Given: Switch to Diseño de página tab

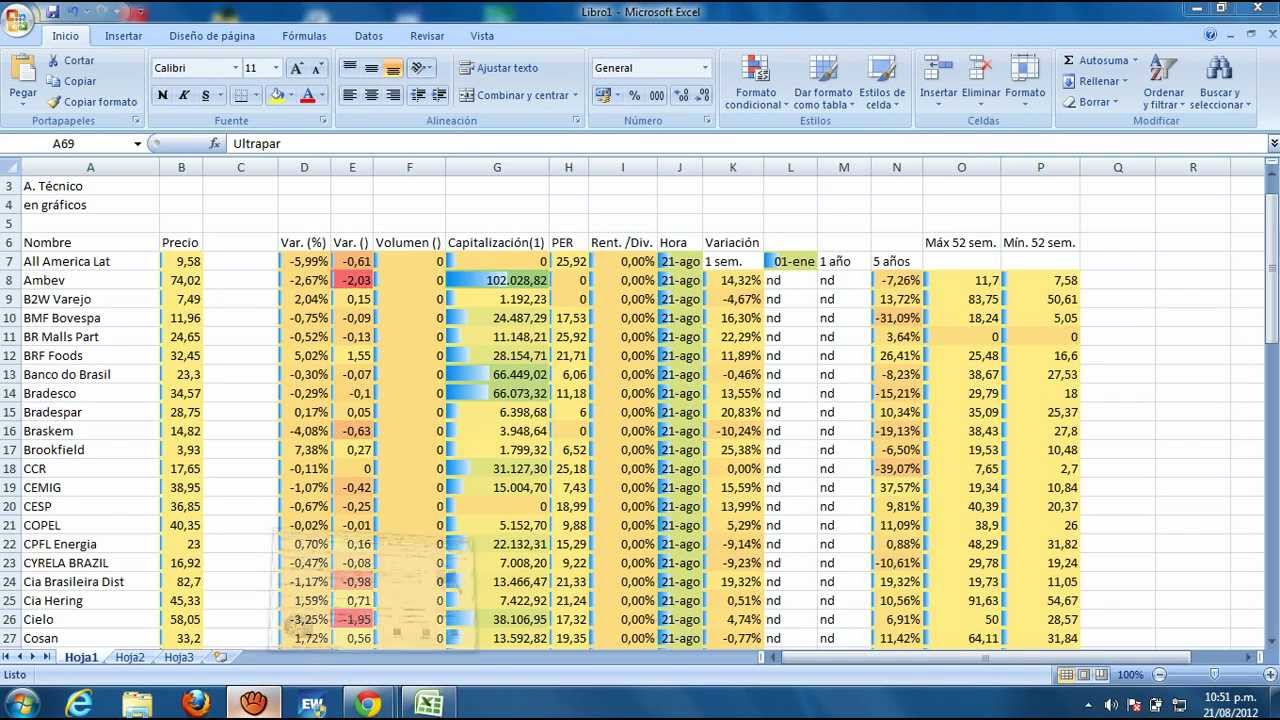Looking at the screenshot, I should tap(212, 36).
